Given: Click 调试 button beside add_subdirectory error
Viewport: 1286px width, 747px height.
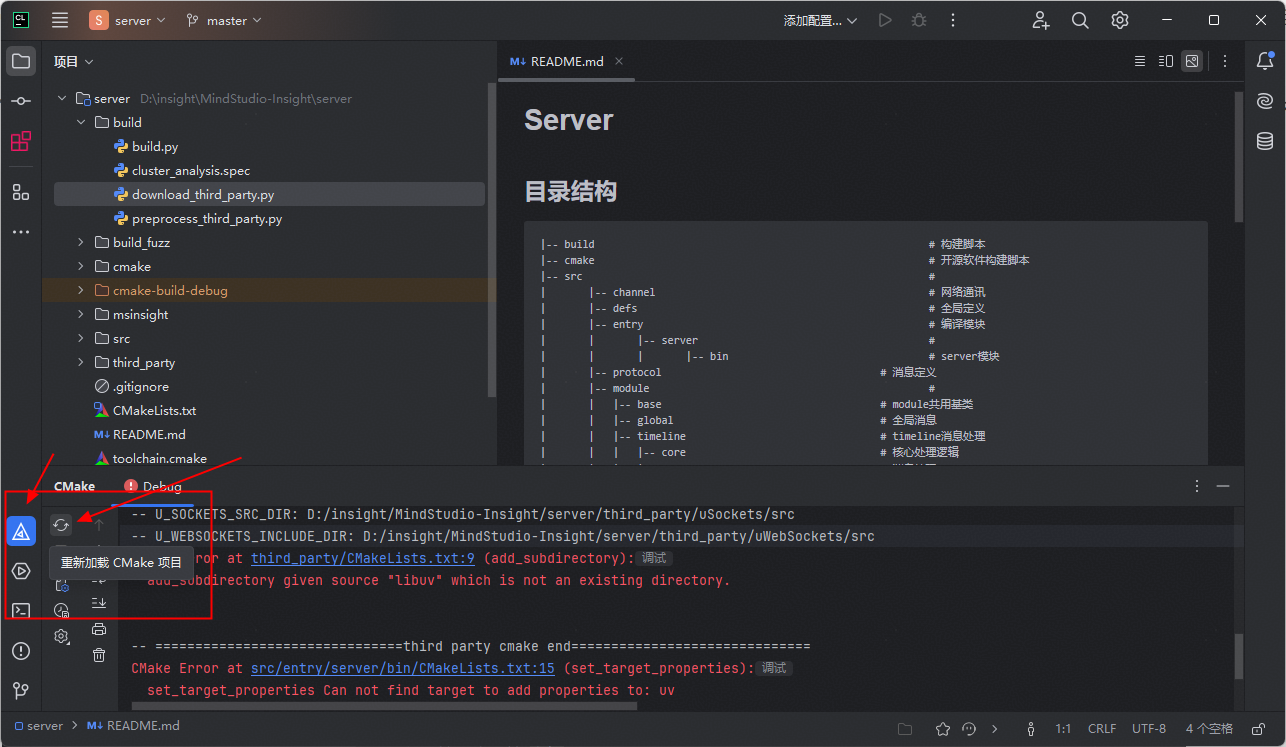Looking at the screenshot, I should coord(653,558).
